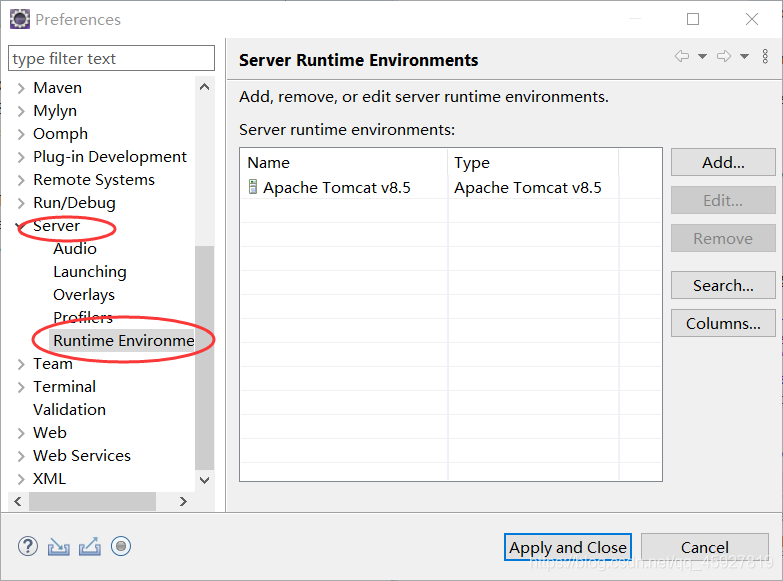Collapse the Server tree node
This screenshot has width=783, height=581.
coord(21,226)
